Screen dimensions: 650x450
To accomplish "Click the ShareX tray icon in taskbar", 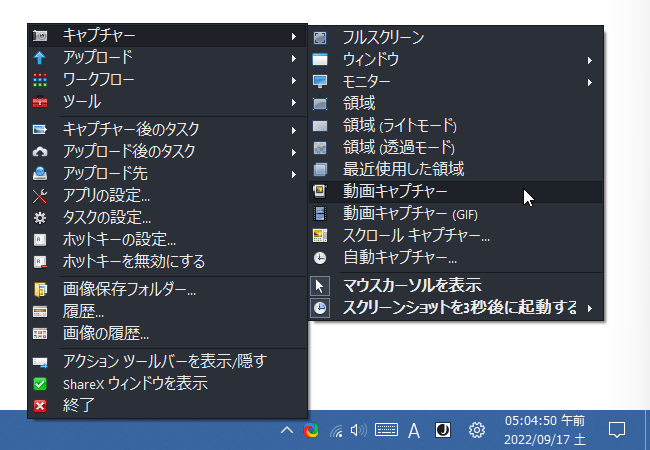I will point(311,431).
